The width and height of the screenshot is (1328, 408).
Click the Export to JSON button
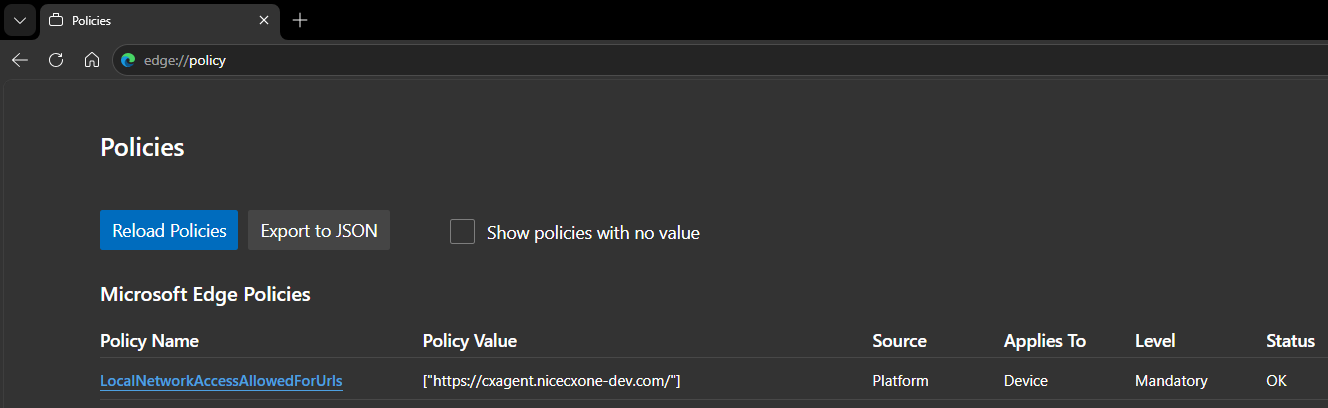point(319,230)
